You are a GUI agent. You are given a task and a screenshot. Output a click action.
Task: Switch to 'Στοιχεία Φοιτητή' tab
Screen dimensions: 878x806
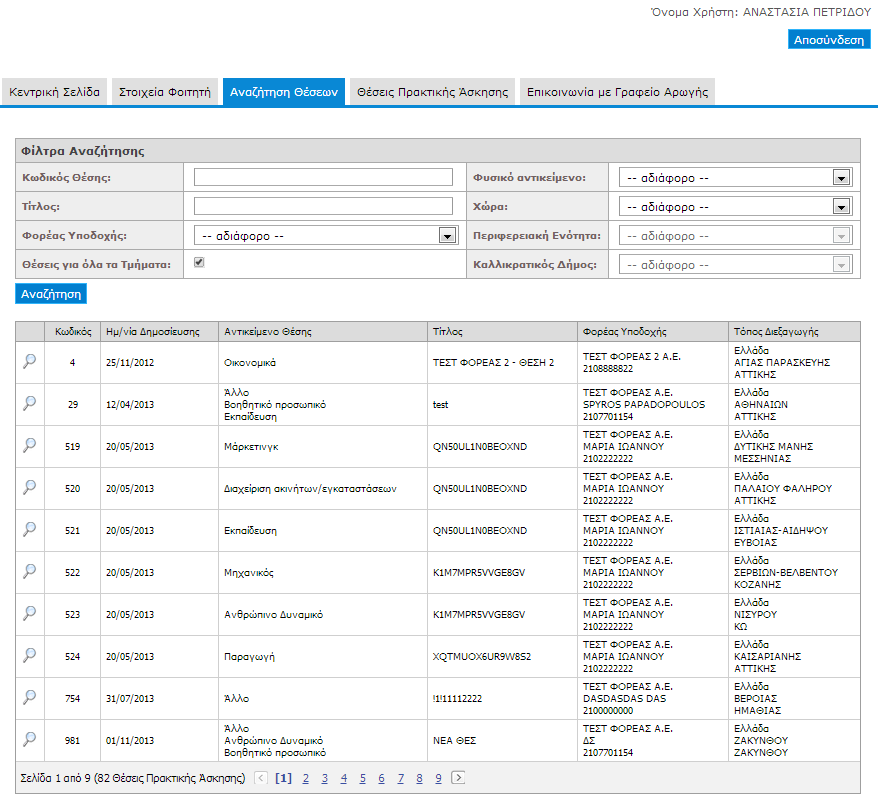click(x=165, y=92)
